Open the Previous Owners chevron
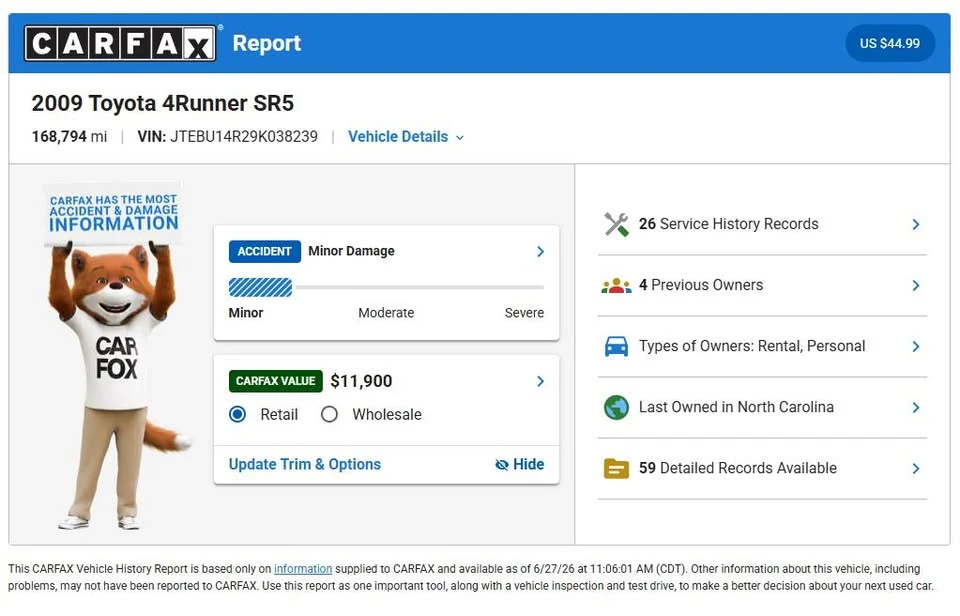This screenshot has width=960, height=616. (x=915, y=285)
